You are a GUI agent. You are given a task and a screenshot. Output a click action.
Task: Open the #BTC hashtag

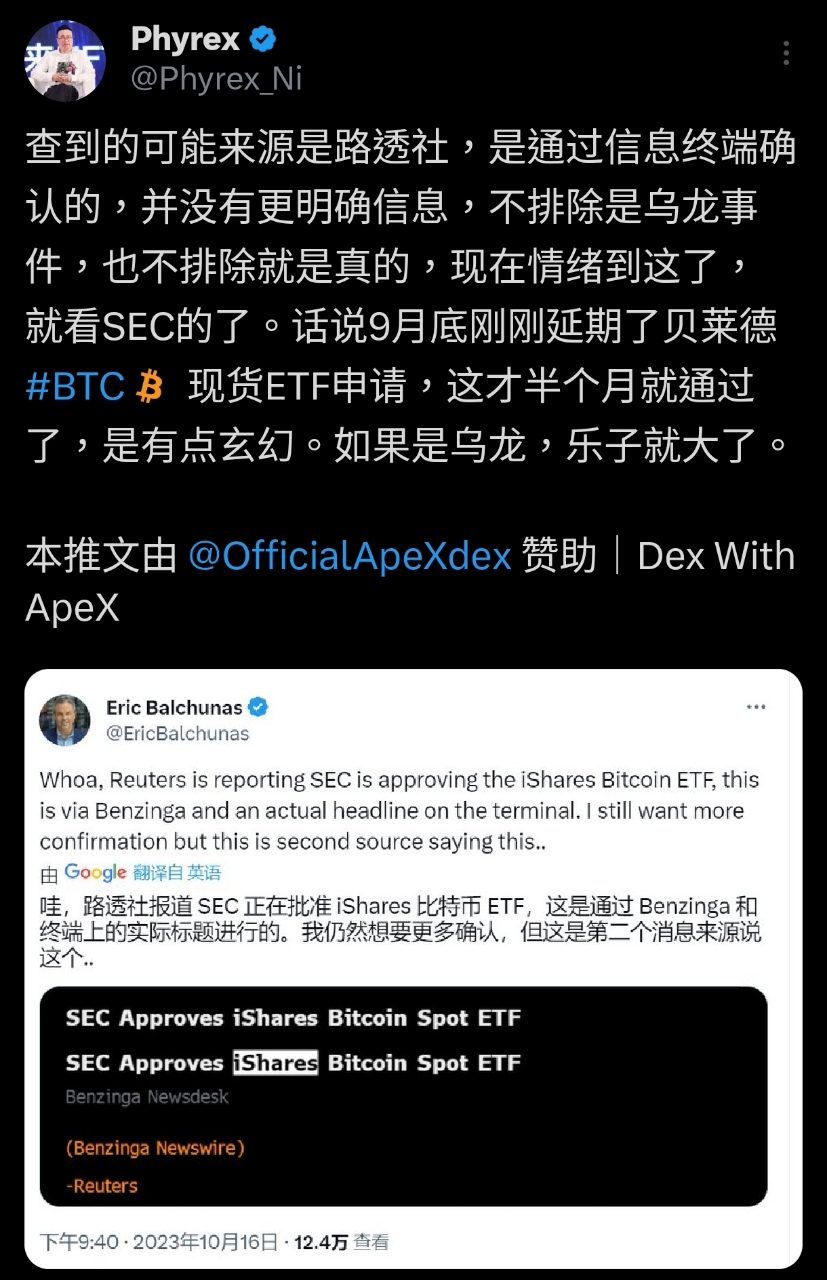pyautogui.click(x=75, y=386)
